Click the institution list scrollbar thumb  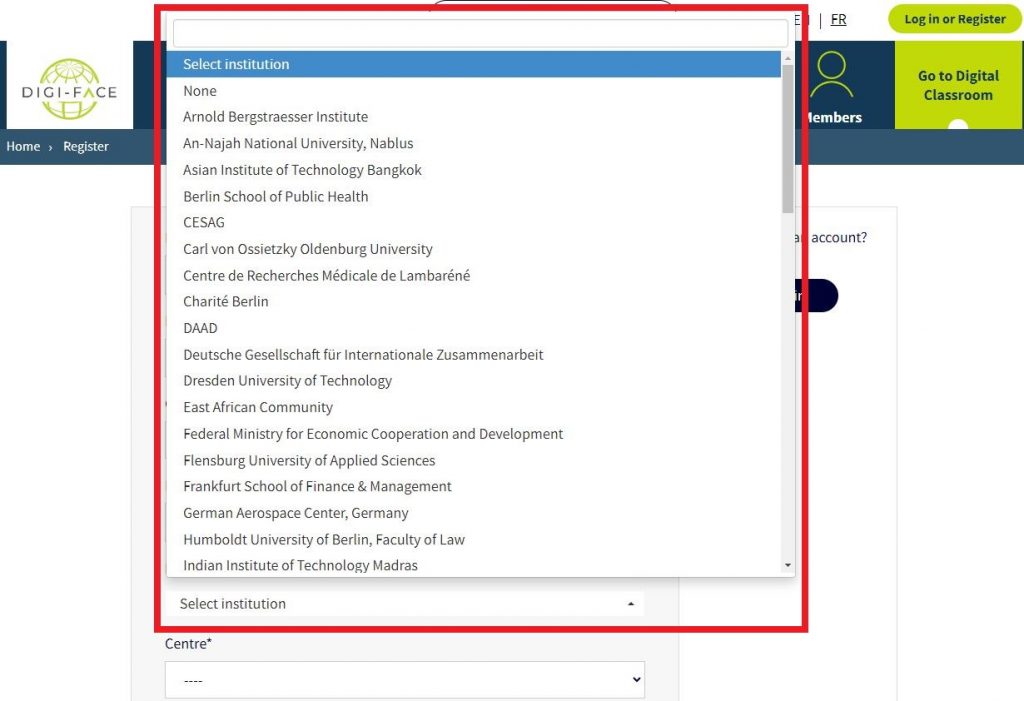(788, 139)
